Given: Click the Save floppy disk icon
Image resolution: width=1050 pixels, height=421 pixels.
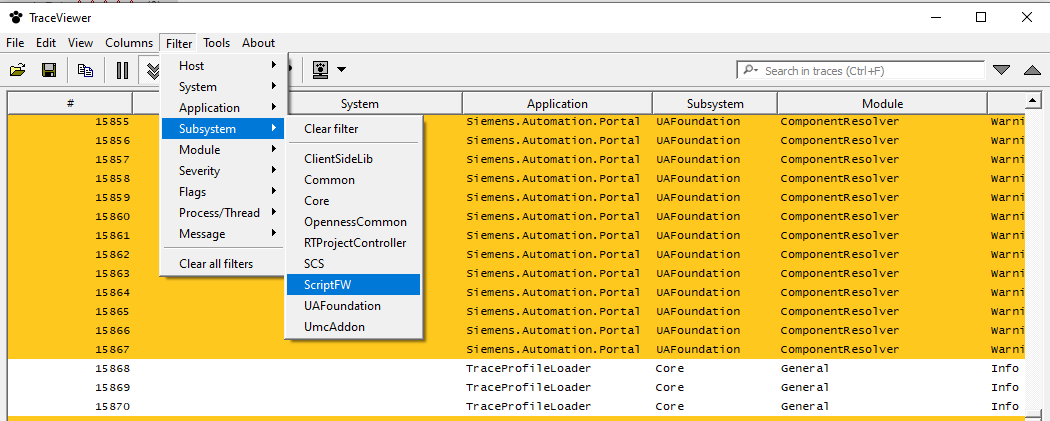Looking at the screenshot, I should pyautogui.click(x=48, y=70).
